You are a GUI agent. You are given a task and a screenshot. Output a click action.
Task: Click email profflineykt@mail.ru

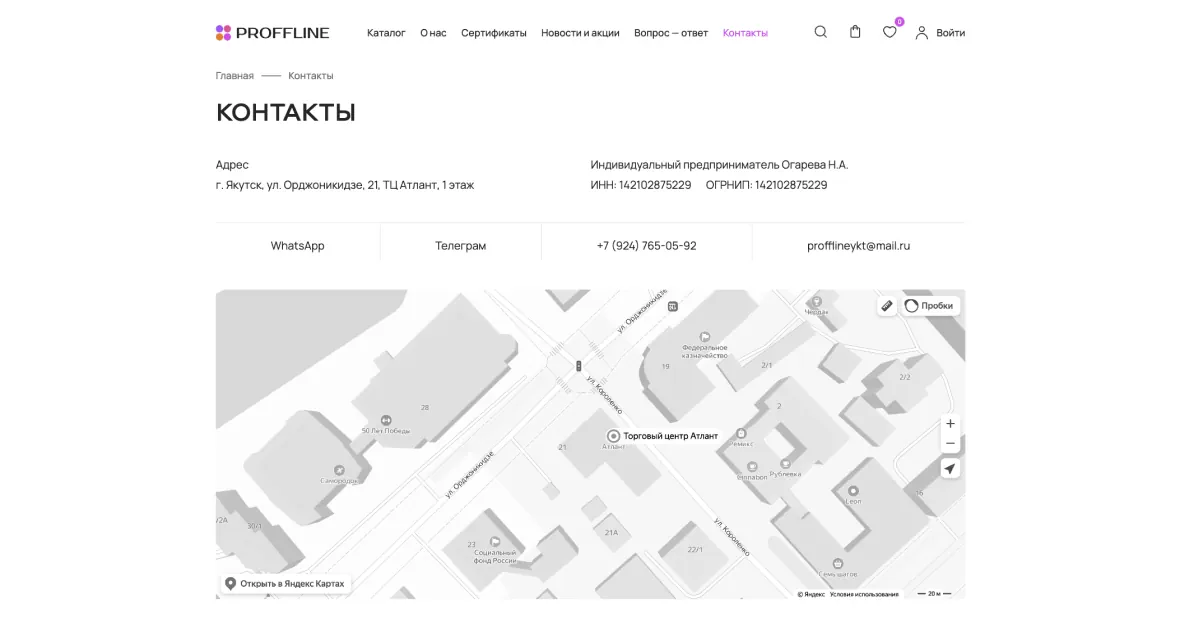(859, 245)
